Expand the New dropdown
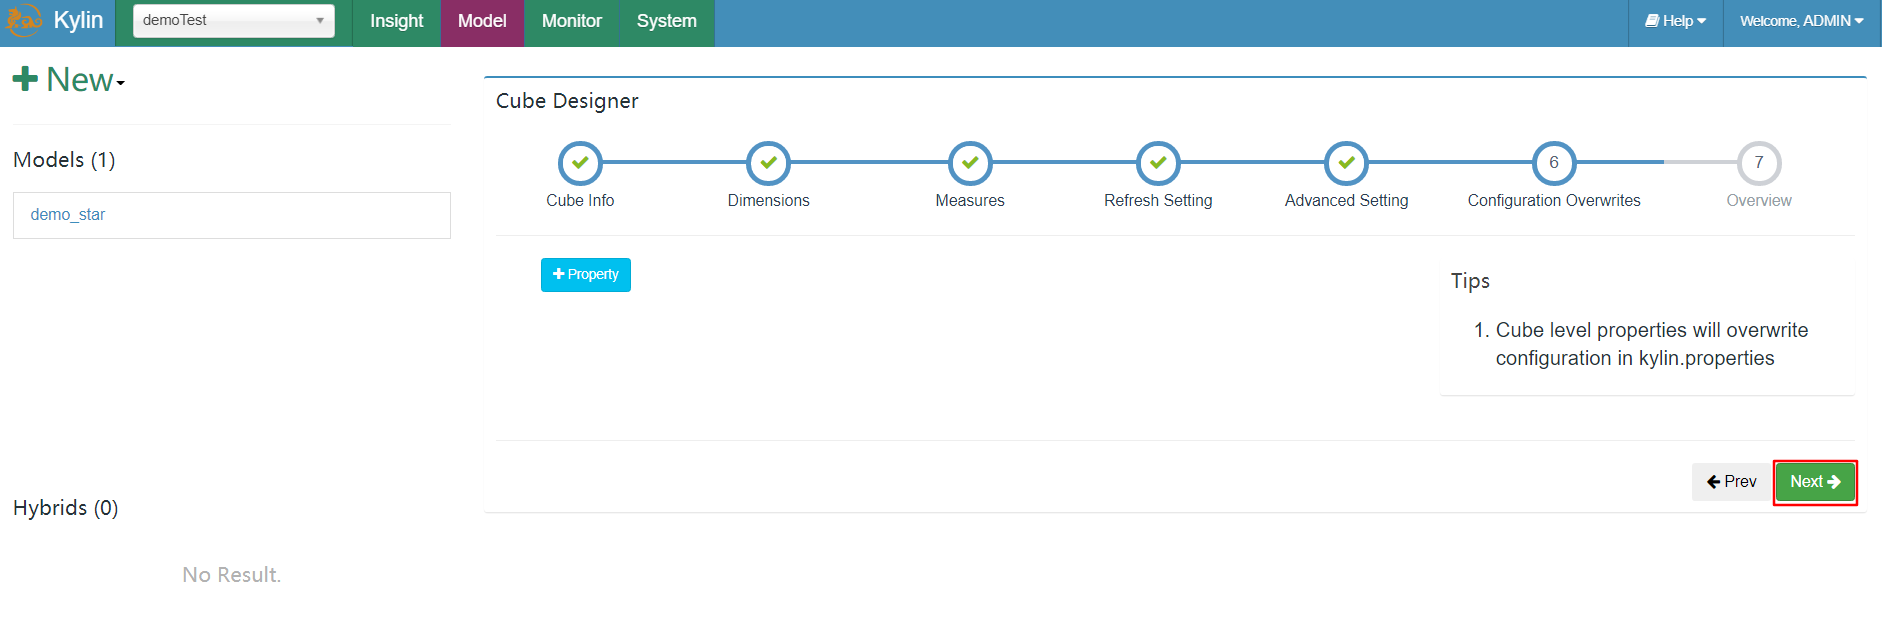1882x629 pixels. pos(69,80)
